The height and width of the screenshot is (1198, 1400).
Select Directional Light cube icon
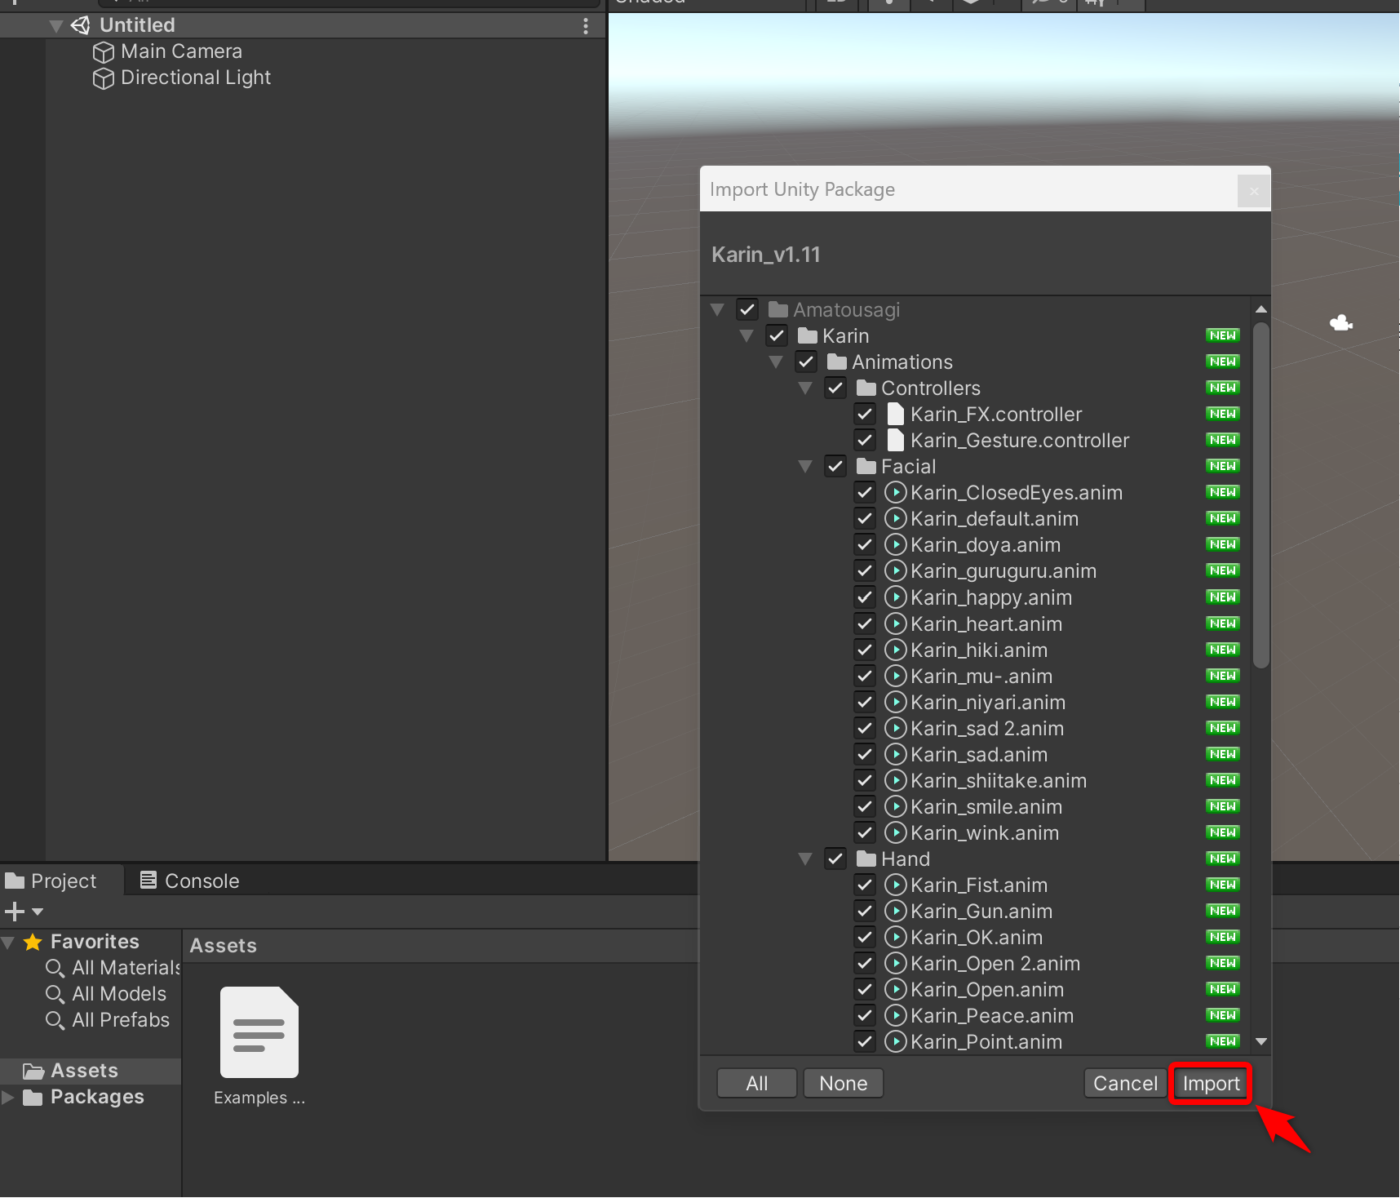click(103, 78)
